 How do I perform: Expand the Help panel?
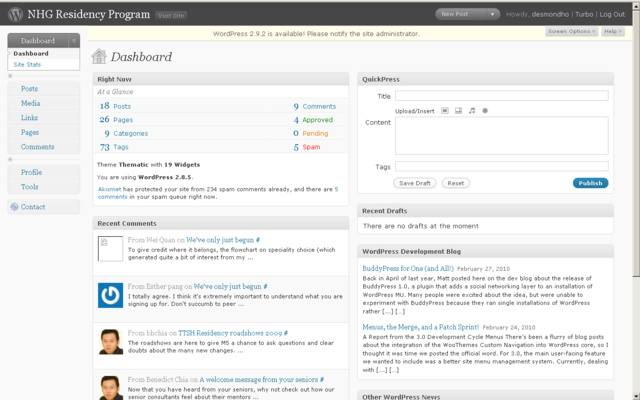[x=613, y=31]
